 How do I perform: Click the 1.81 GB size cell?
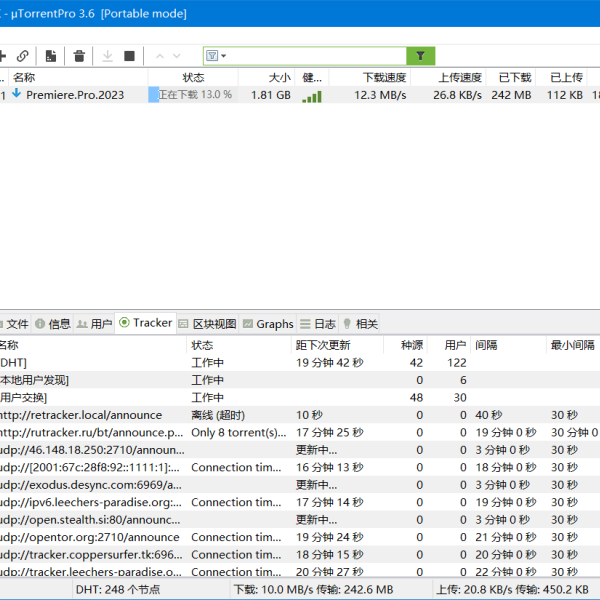click(271, 95)
